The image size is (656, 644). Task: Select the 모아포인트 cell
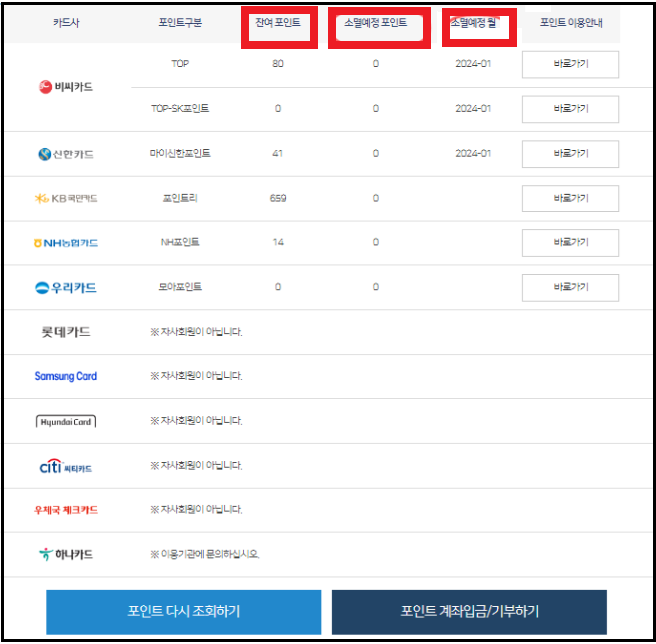(x=180, y=287)
